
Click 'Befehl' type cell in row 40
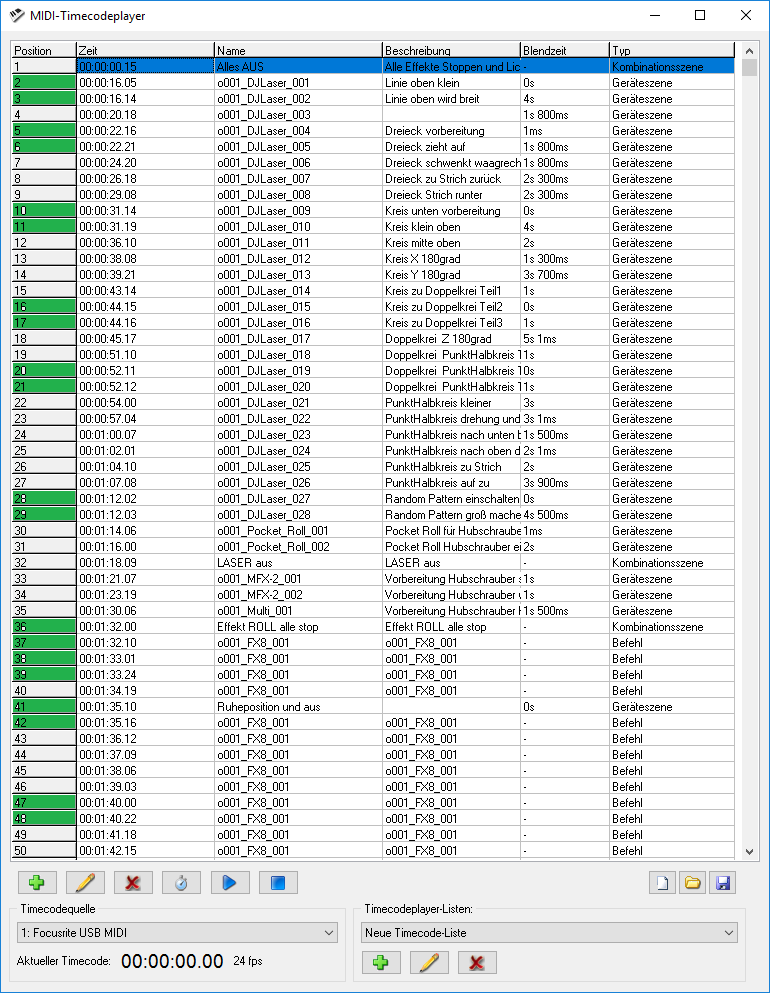(672, 690)
